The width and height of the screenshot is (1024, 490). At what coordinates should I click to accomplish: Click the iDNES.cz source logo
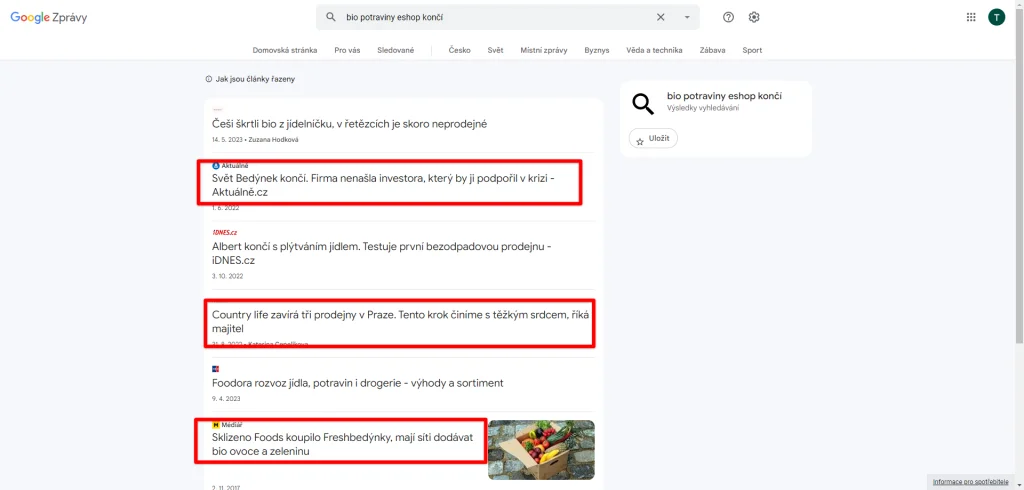tap(225, 233)
